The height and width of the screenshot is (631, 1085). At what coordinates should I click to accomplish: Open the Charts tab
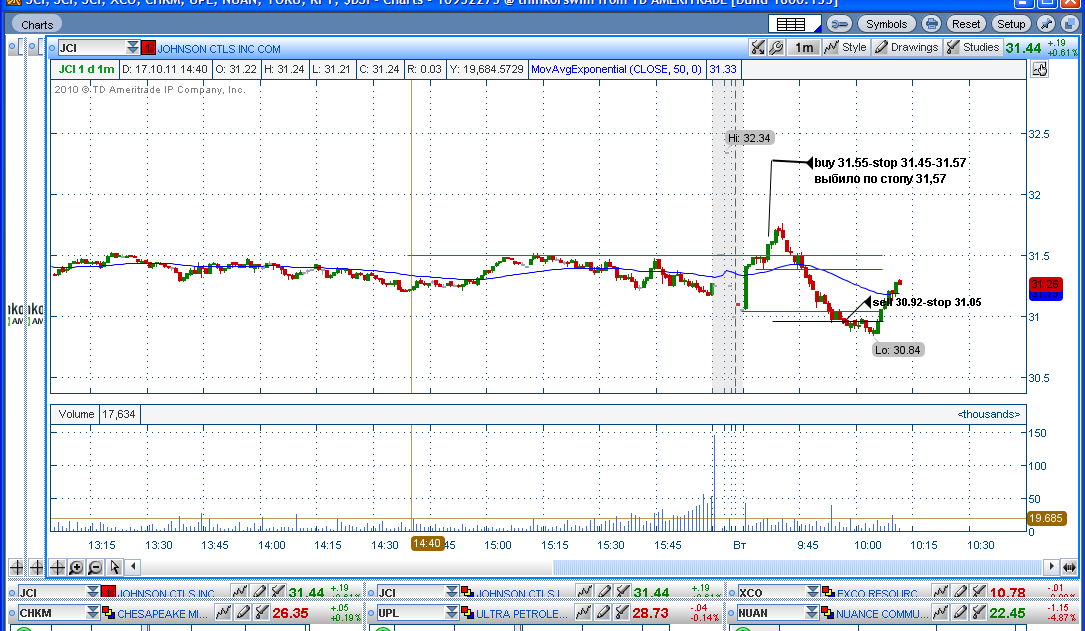pyautogui.click(x=37, y=25)
